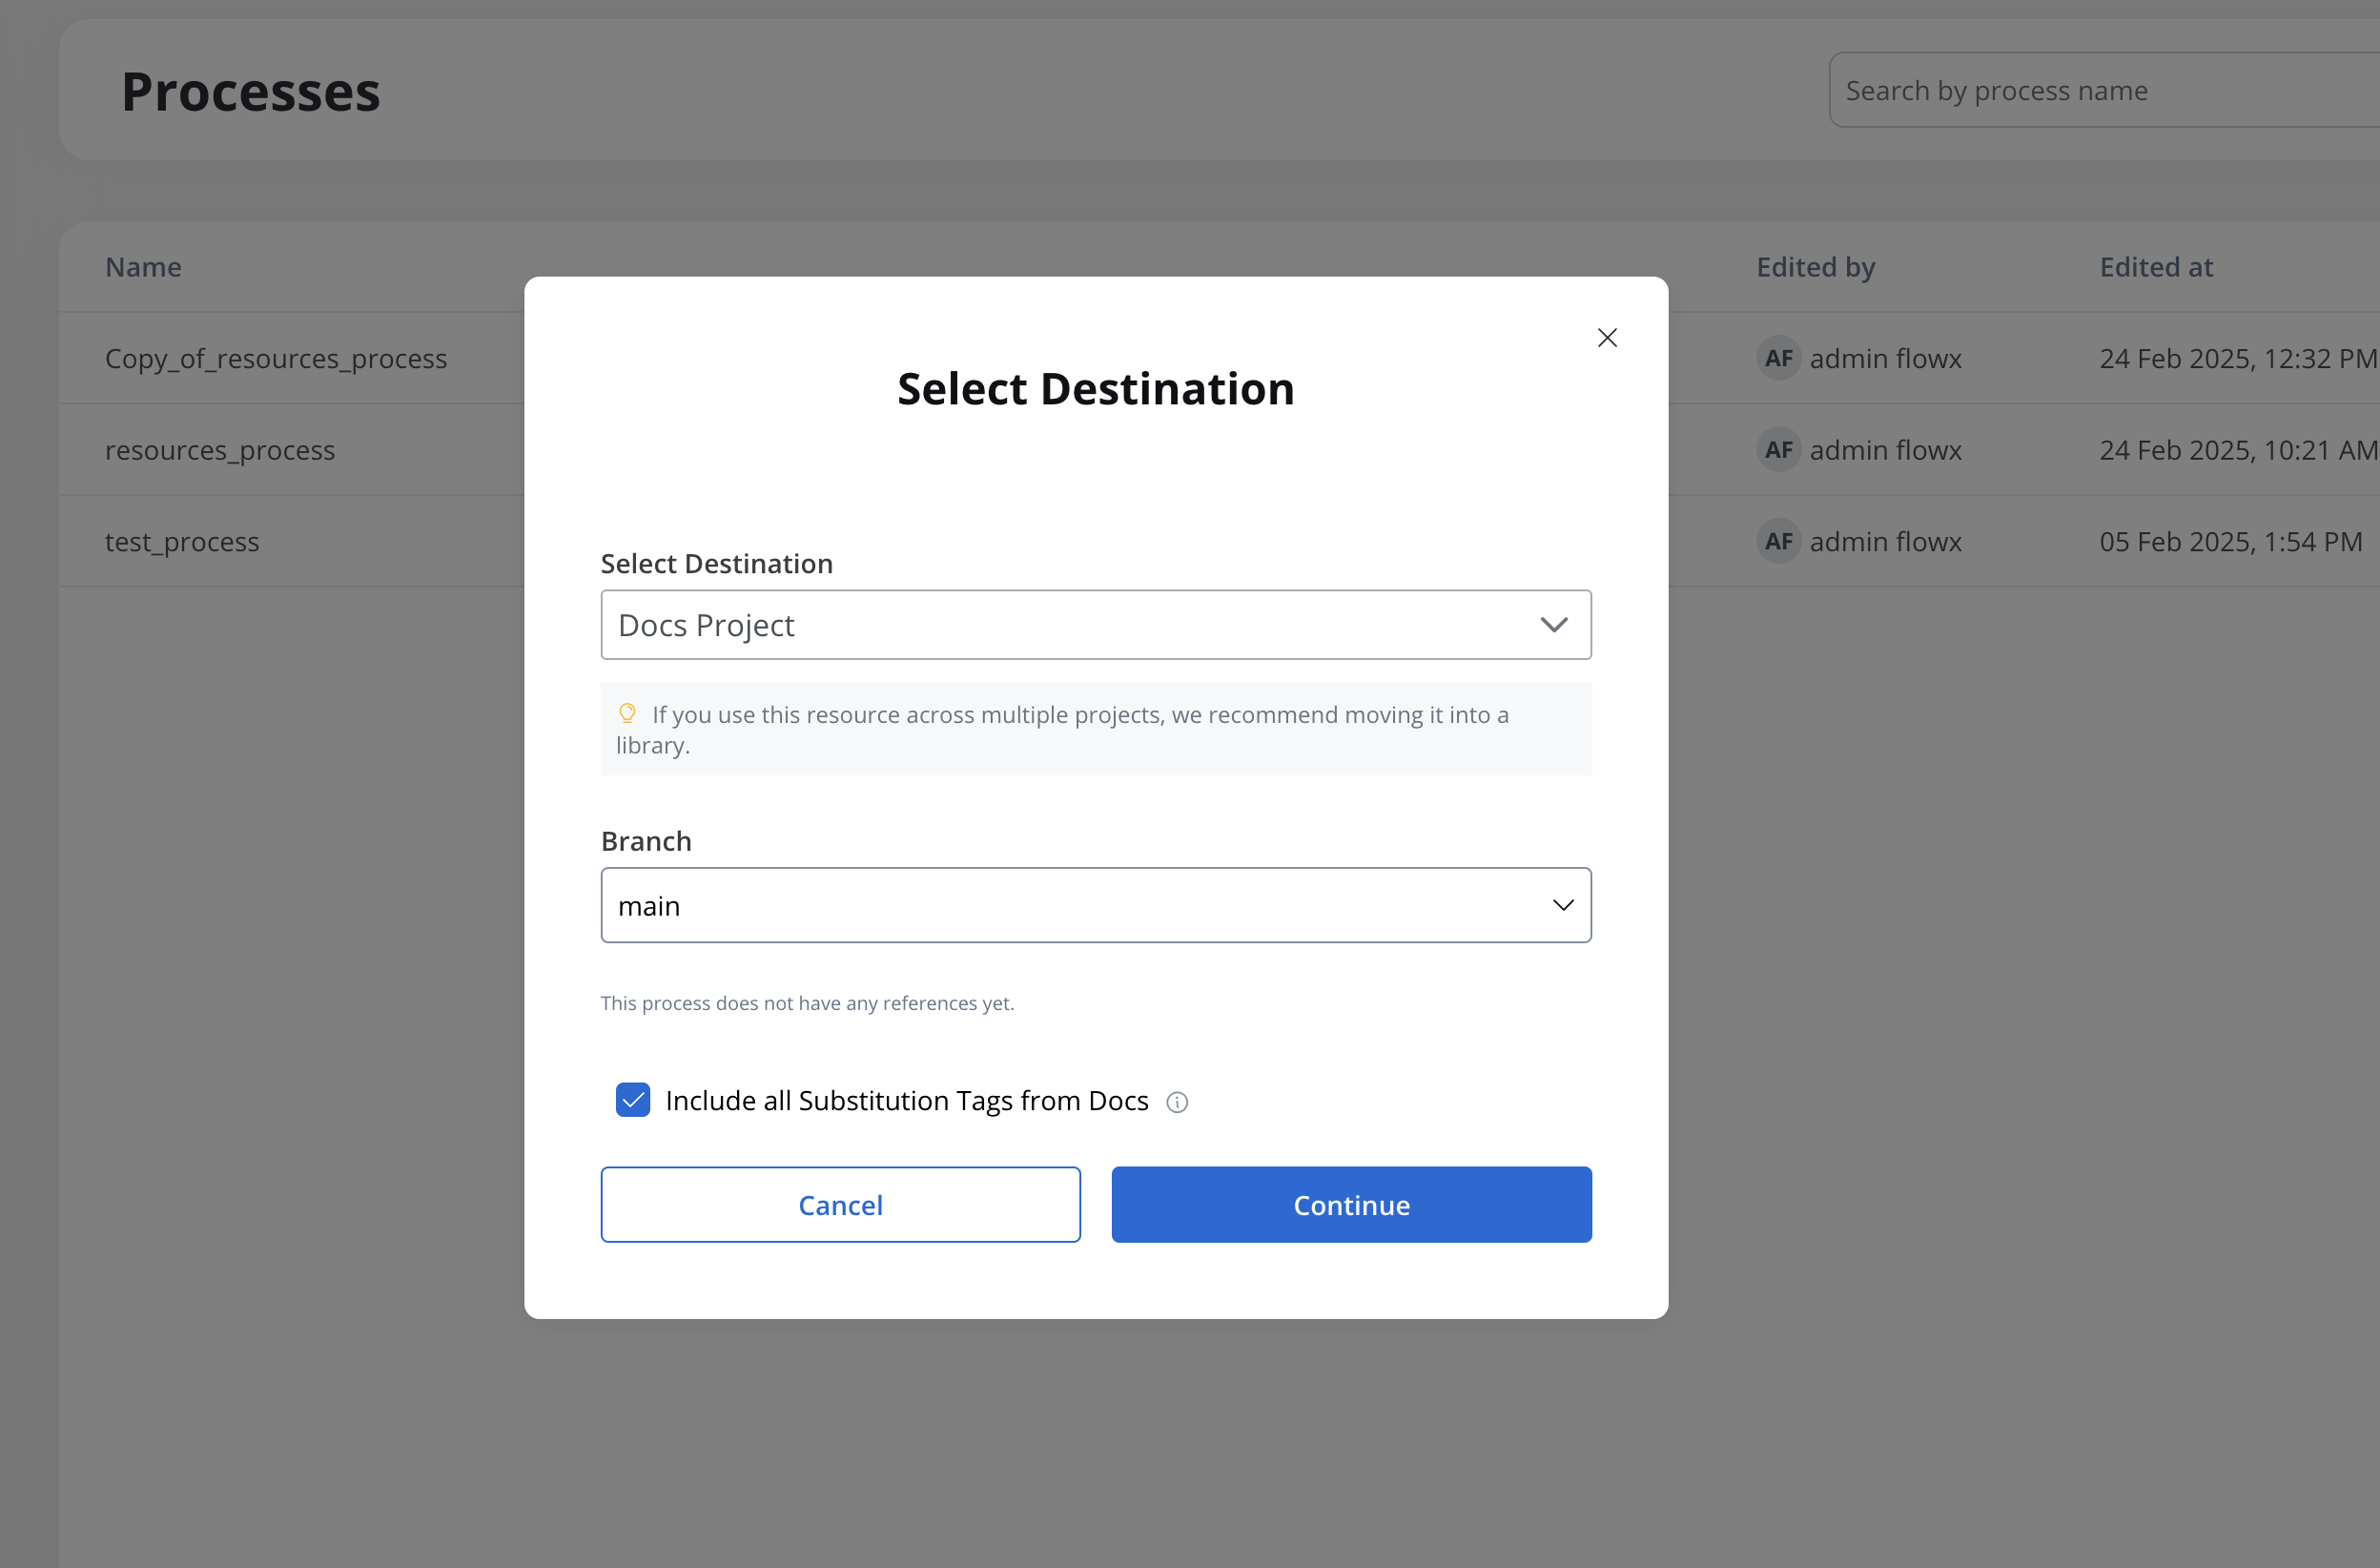This screenshot has height=1568, width=2380.
Task: Click the Cancel button
Action: tap(841, 1205)
